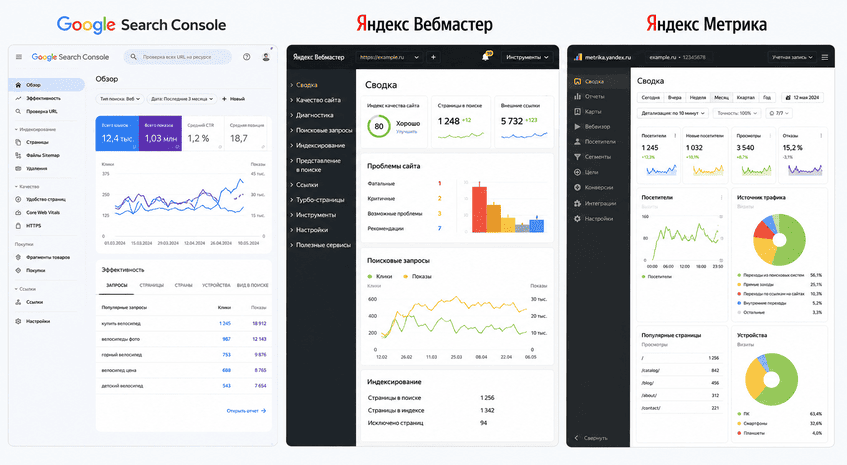Switch to the СТРАНИЦЫ tab in Эффективность
Screen dimensions: 847x465
coord(152,285)
